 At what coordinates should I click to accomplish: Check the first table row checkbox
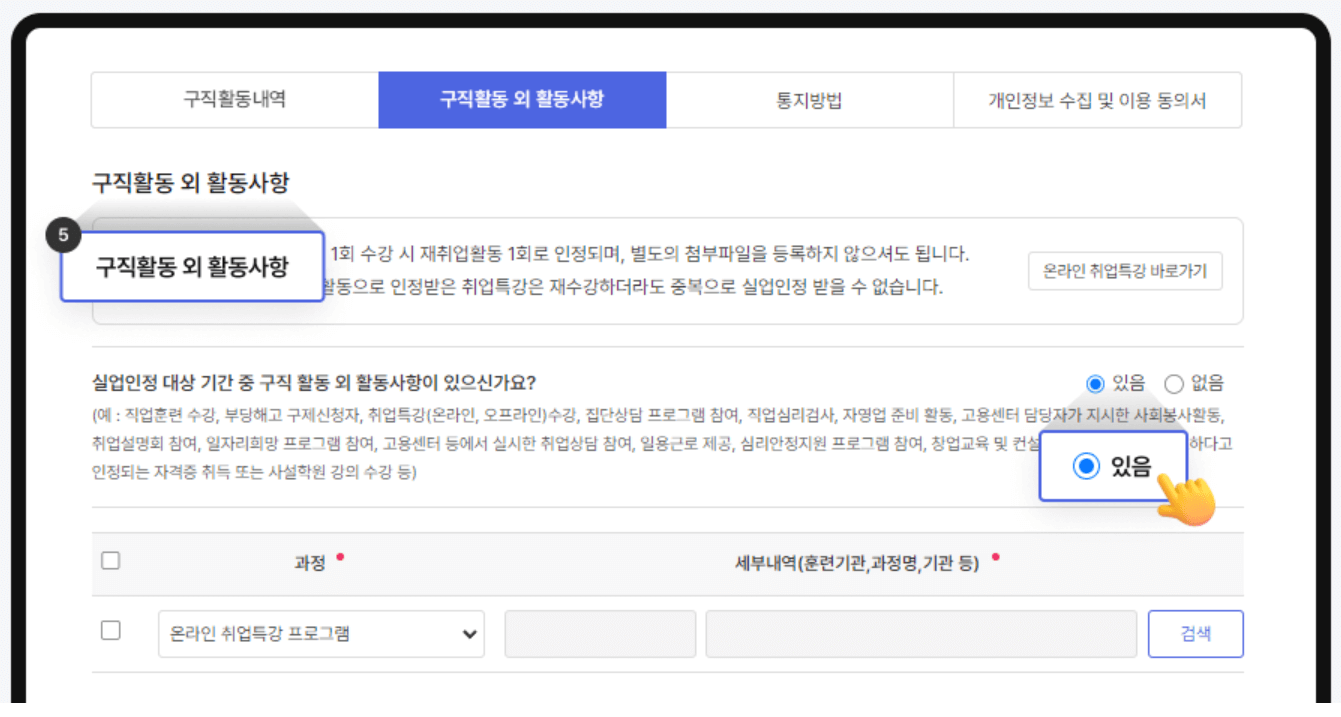110,633
